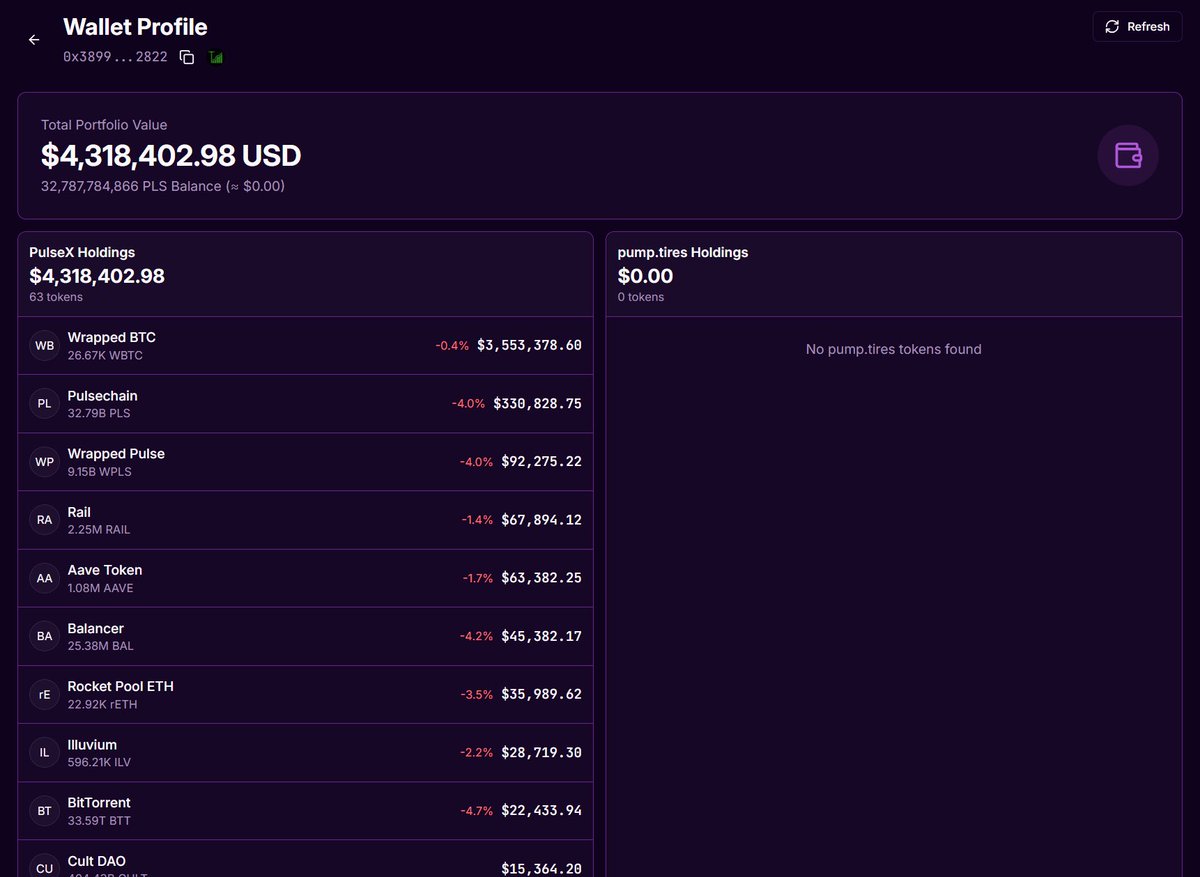Click the 33.59T BTT amount
1200x877 pixels.
pos(99,820)
